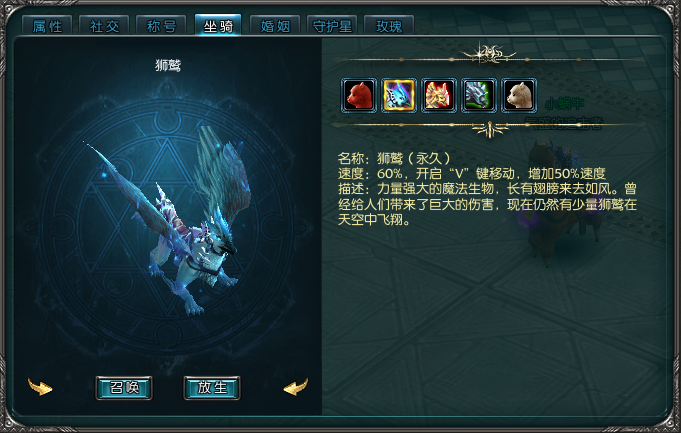Click the 小蜗牛 player name in background
This screenshot has height=433, width=681.
(564, 103)
